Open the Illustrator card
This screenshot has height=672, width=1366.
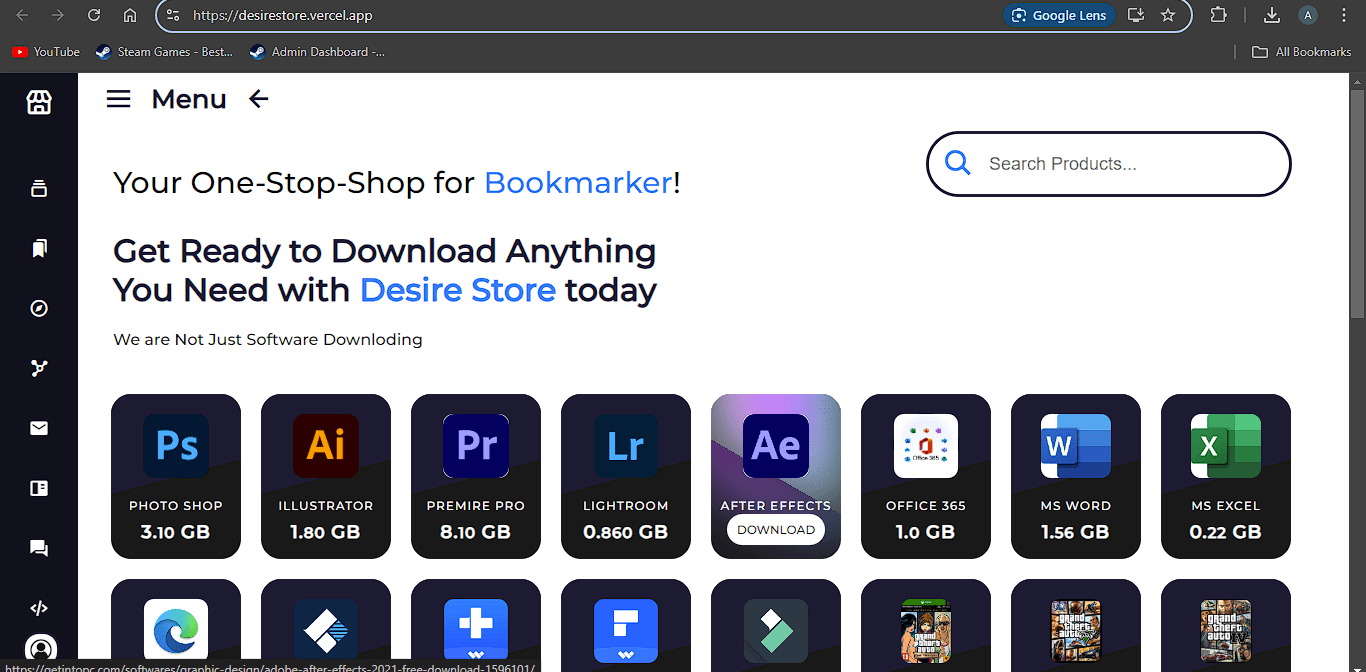[x=326, y=476]
